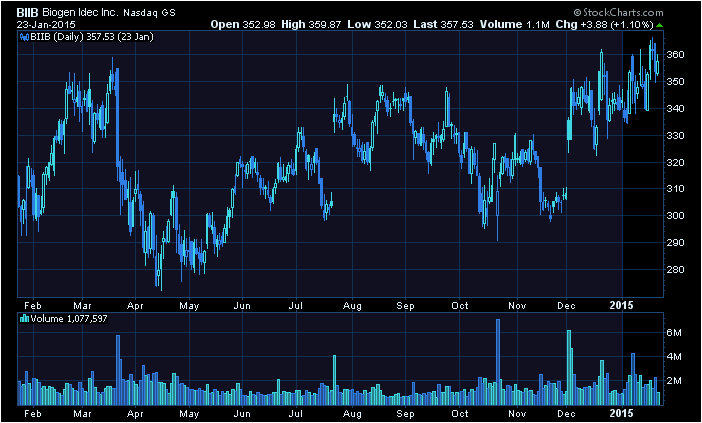
Task: Click 'Sep' label under the volume panel
Action: 406,414
